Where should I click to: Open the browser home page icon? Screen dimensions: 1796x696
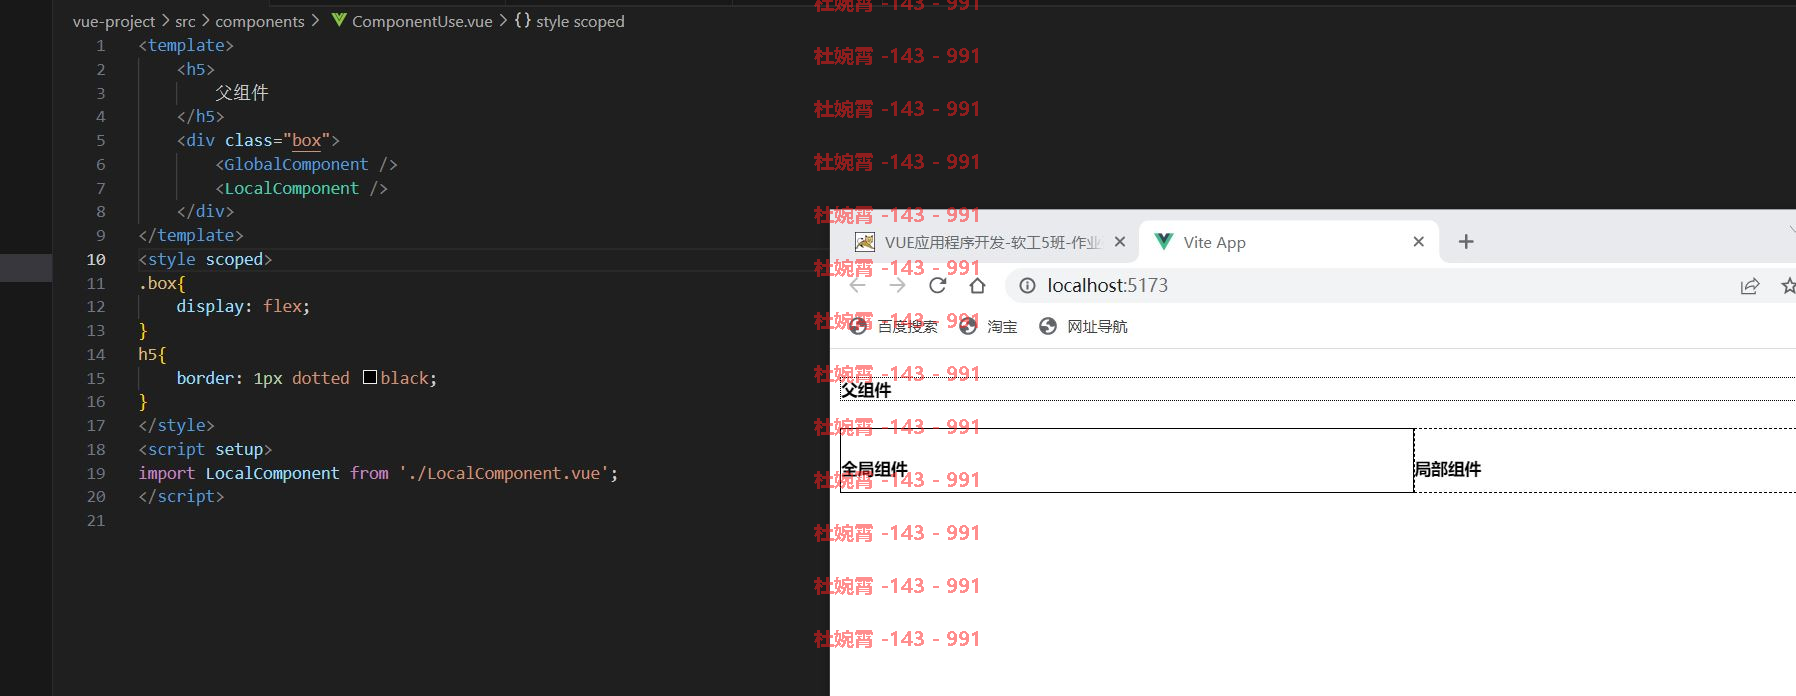point(977,286)
